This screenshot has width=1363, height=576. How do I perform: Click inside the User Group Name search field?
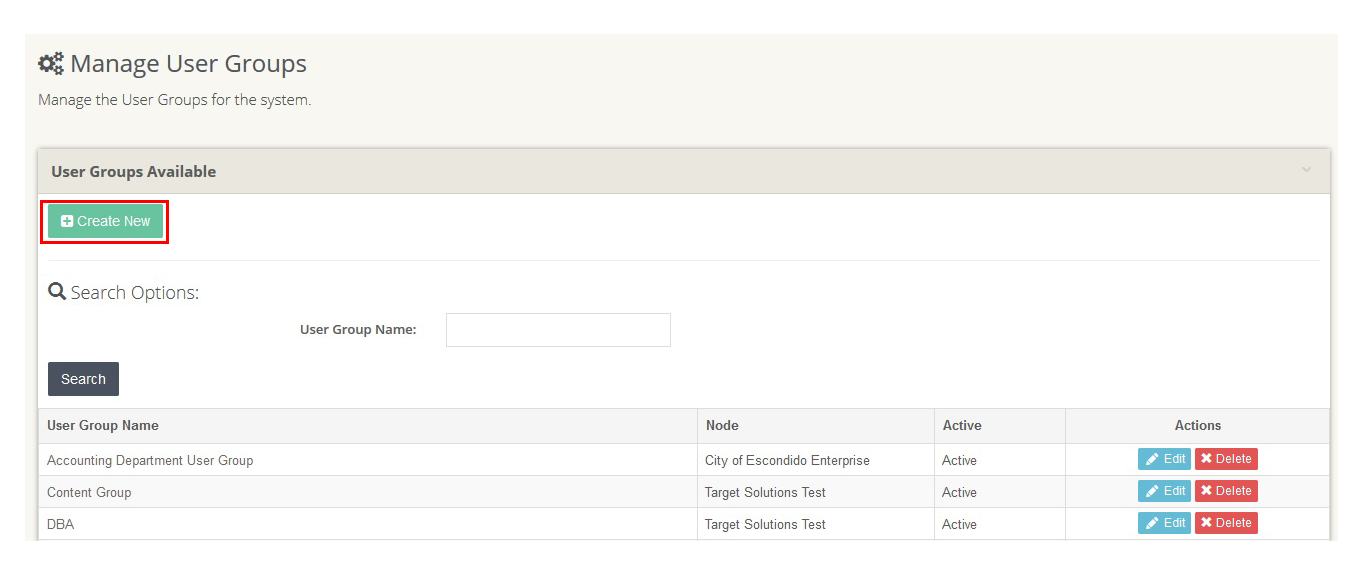coord(558,329)
